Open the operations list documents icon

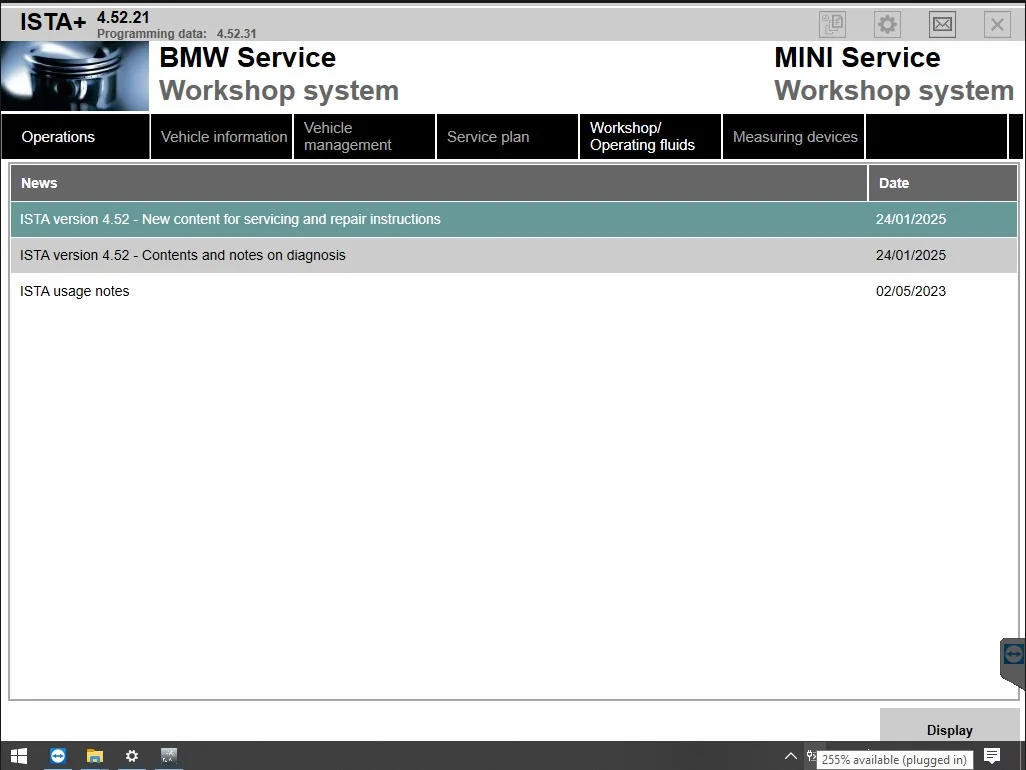[832, 25]
